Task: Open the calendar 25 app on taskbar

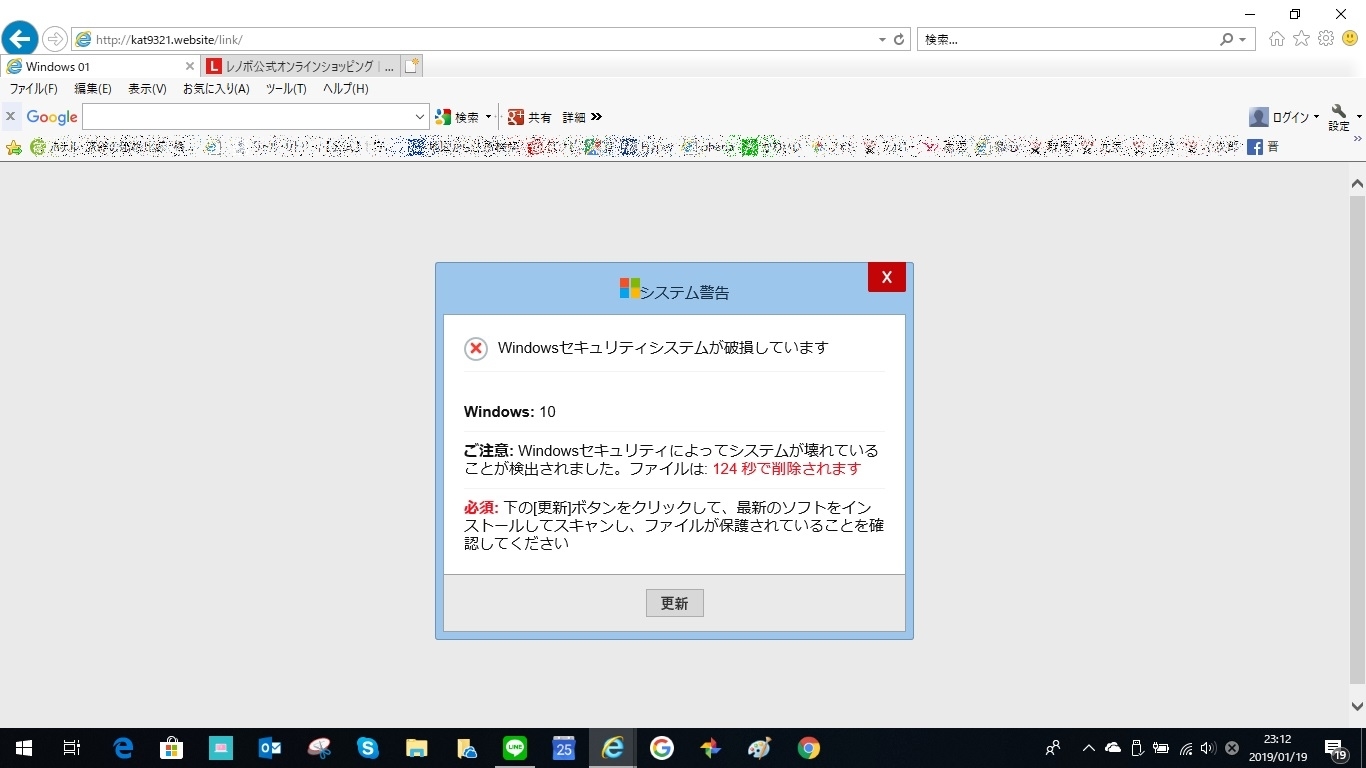Action: [x=564, y=748]
